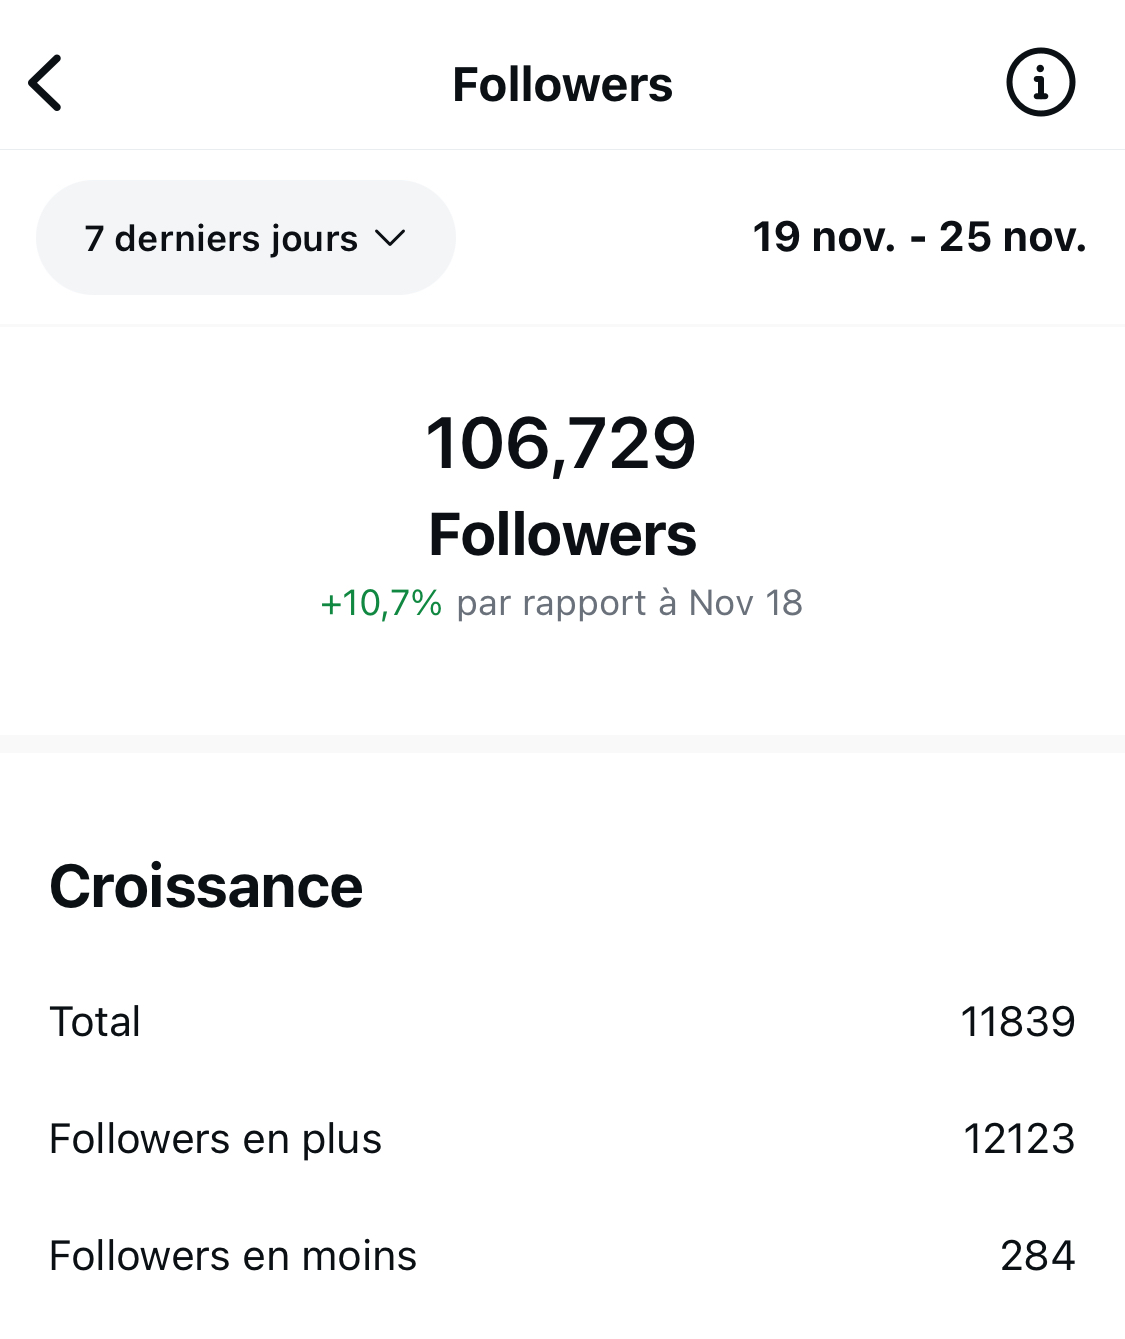Click the 'par rapport à Nov 18' text
The height and width of the screenshot is (1339, 1125).
[629, 603]
